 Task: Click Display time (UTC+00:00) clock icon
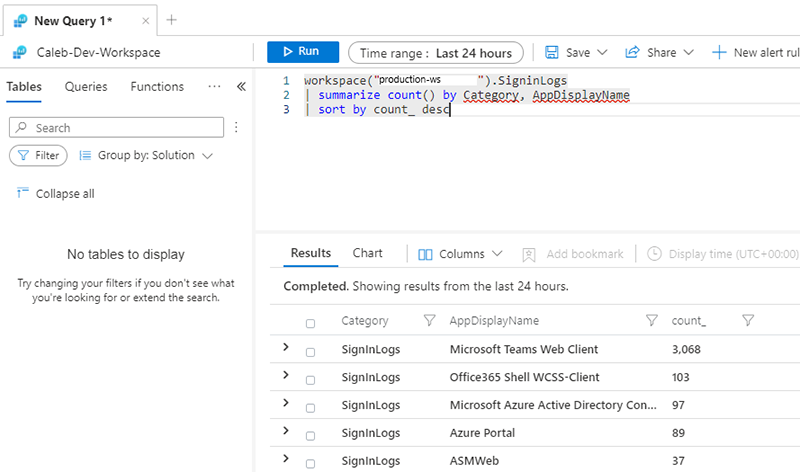(x=654, y=254)
